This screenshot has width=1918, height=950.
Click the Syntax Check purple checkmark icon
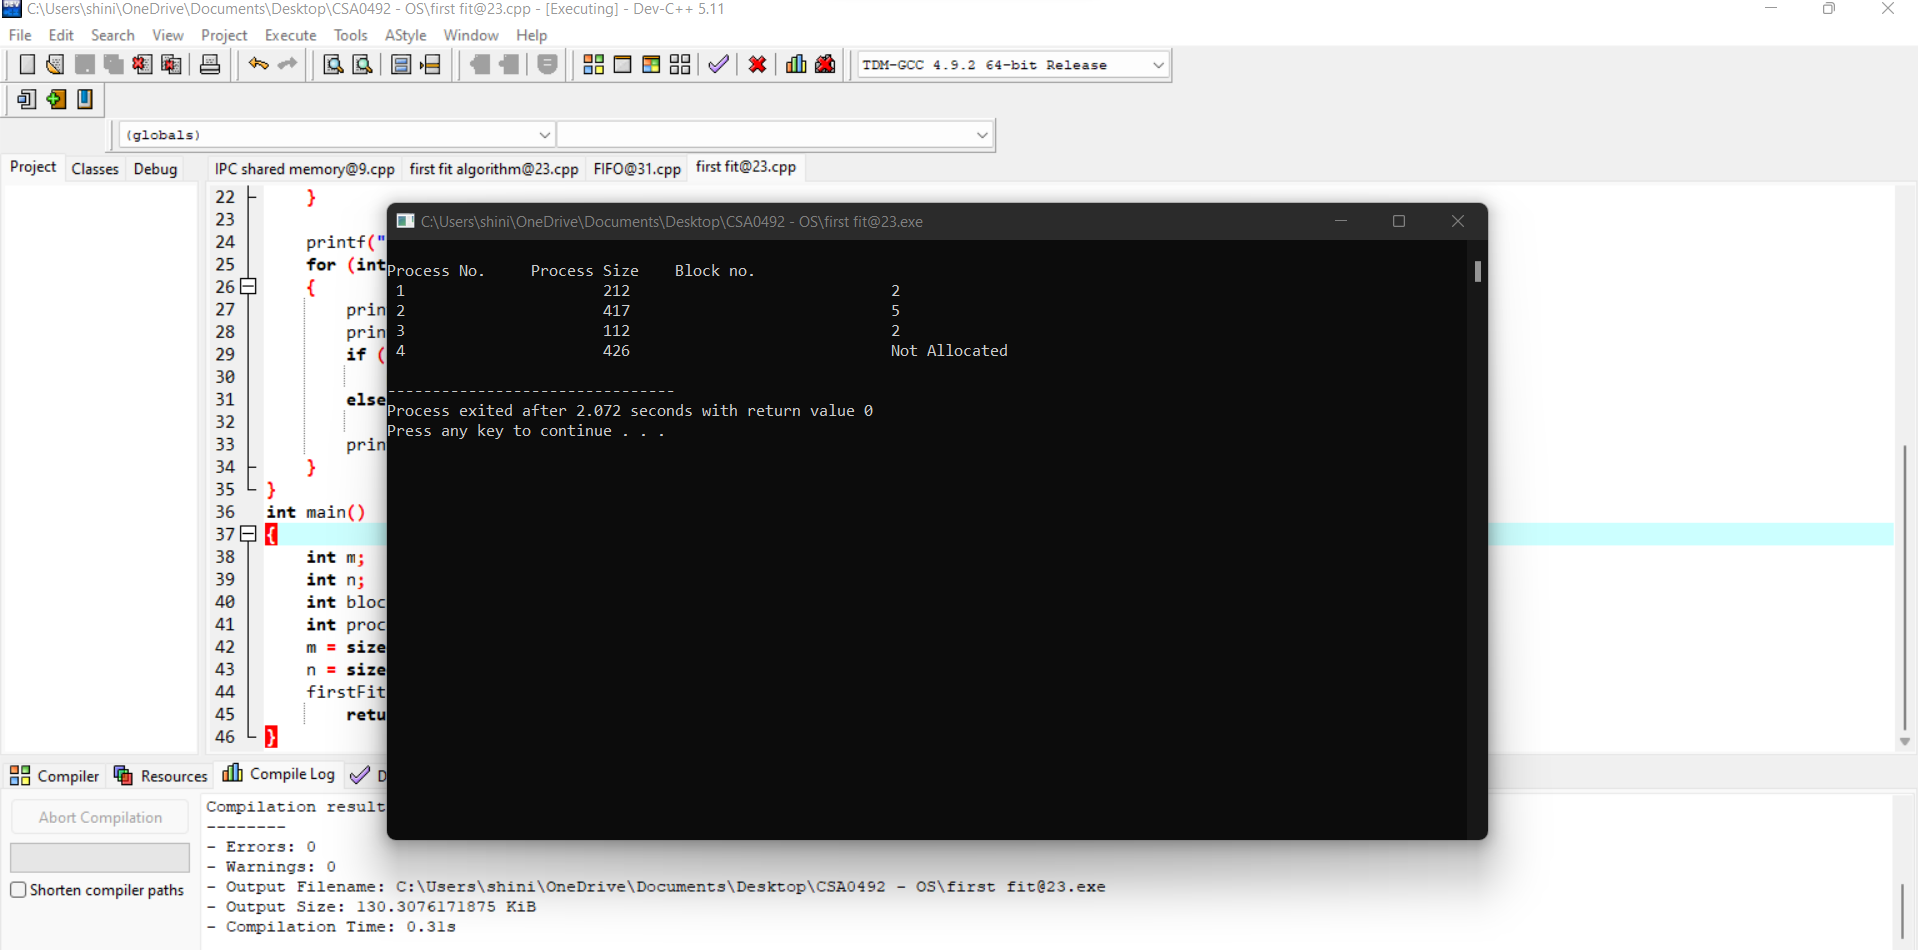coord(717,64)
